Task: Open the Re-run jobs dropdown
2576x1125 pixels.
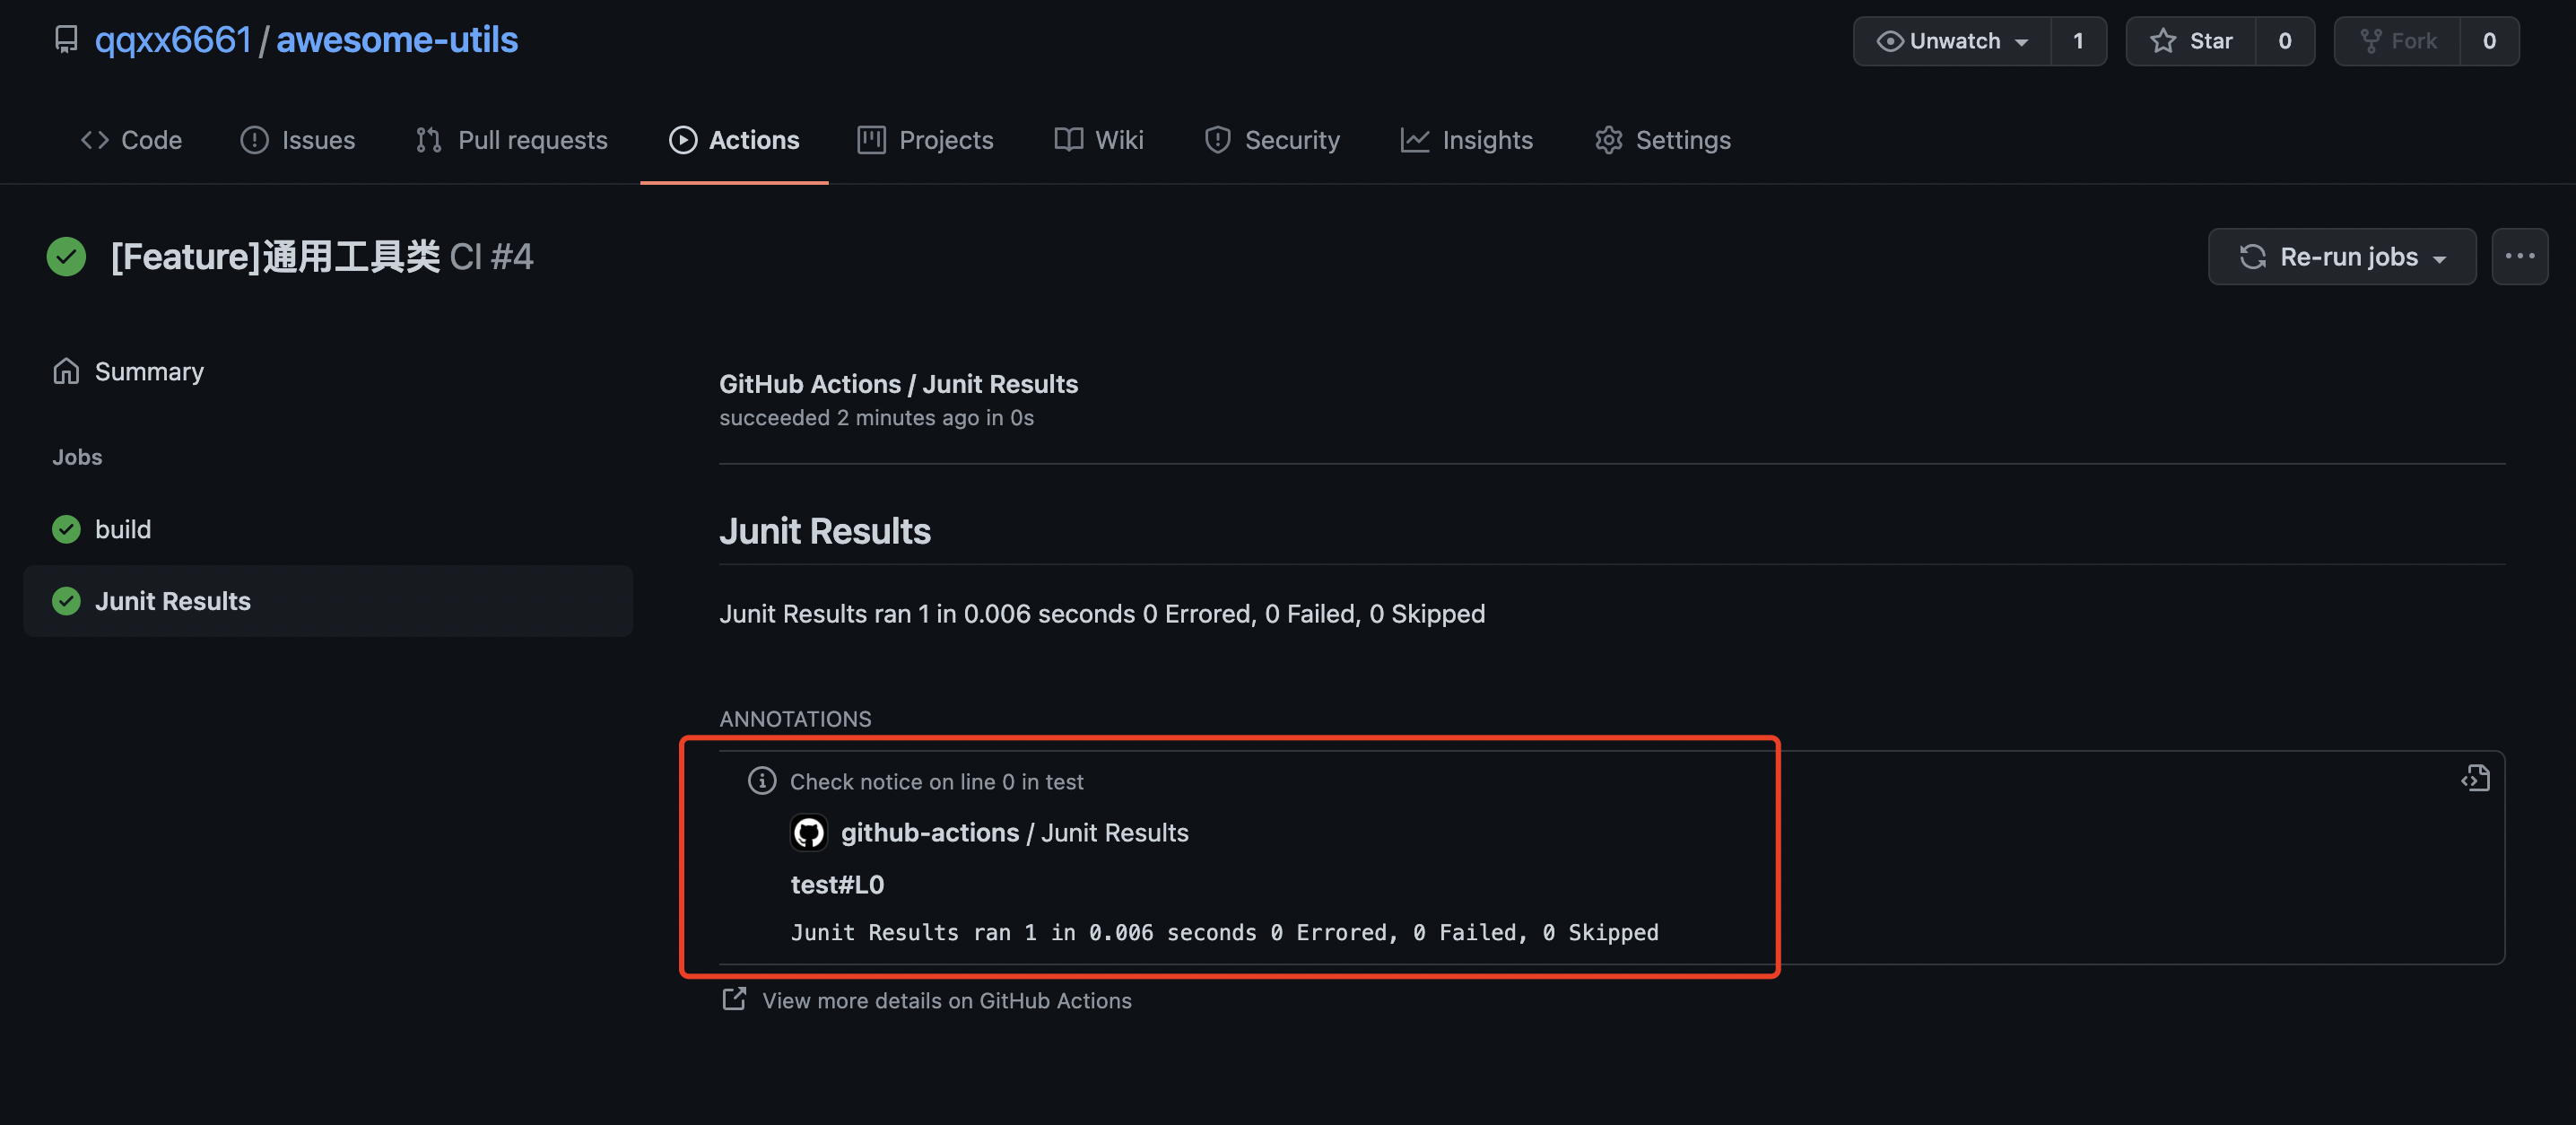Action: [x=2342, y=257]
